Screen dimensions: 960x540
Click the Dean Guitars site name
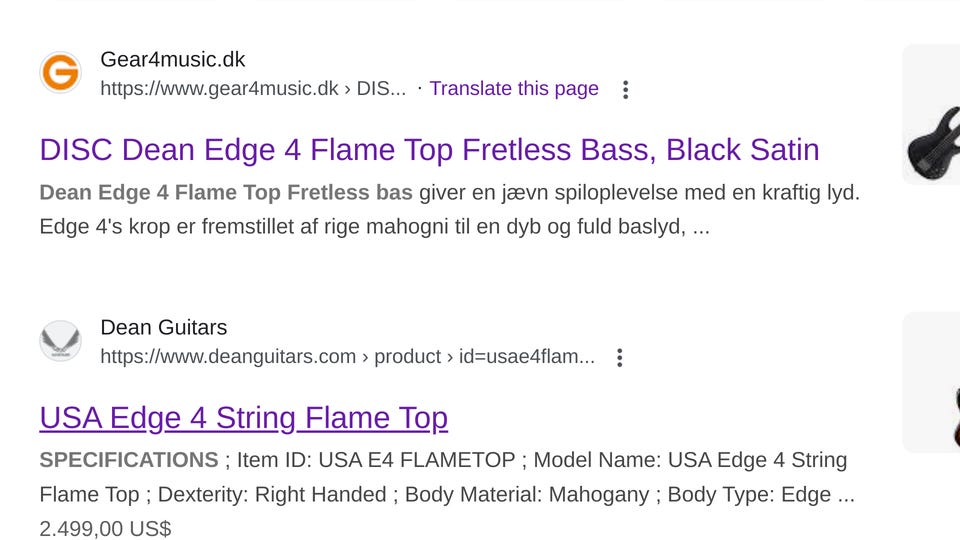[x=163, y=328]
